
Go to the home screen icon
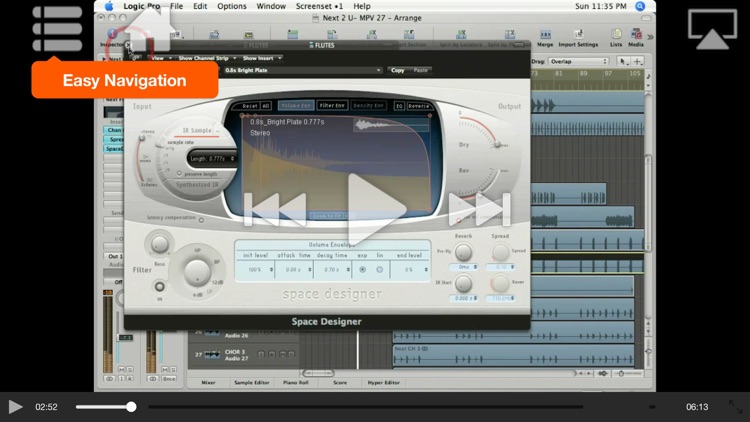(149, 30)
